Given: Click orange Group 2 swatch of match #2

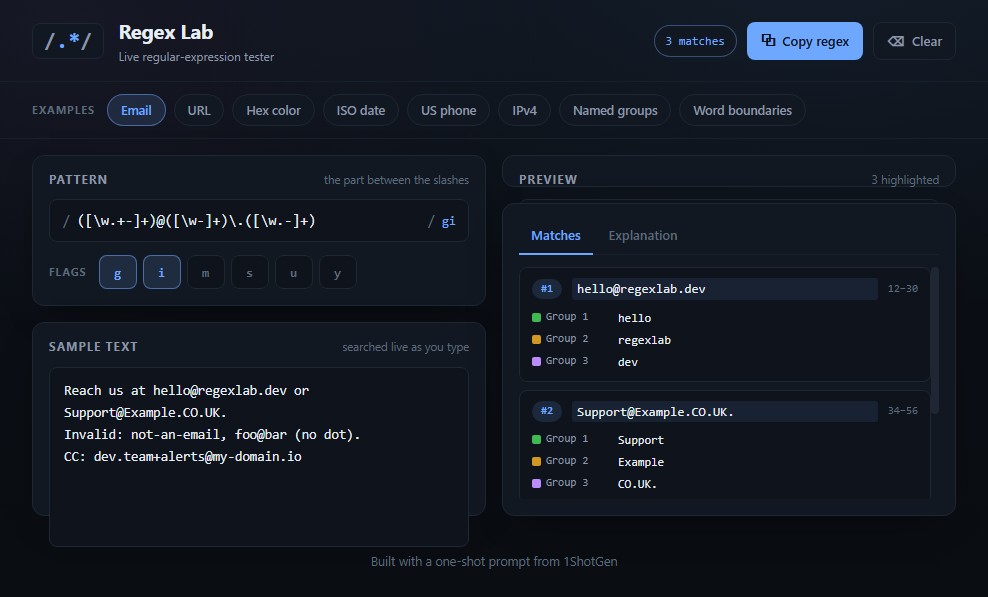Looking at the screenshot, I should click(537, 461).
